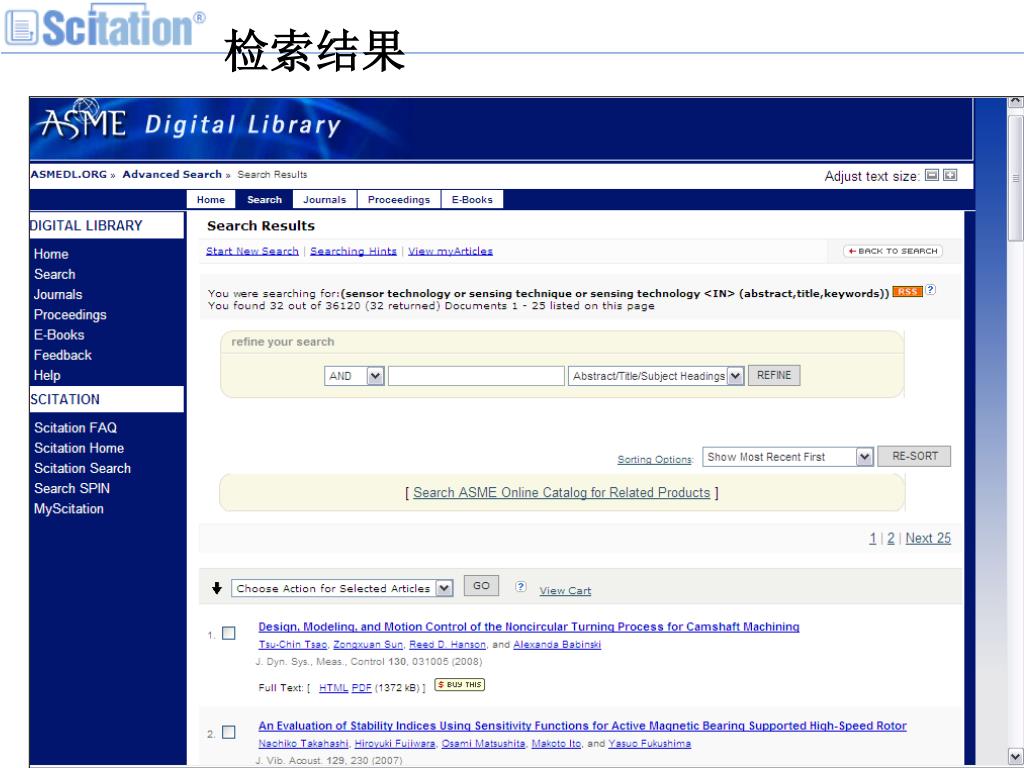
Task: Open MyScitation in the sidebar
Action: click(69, 509)
